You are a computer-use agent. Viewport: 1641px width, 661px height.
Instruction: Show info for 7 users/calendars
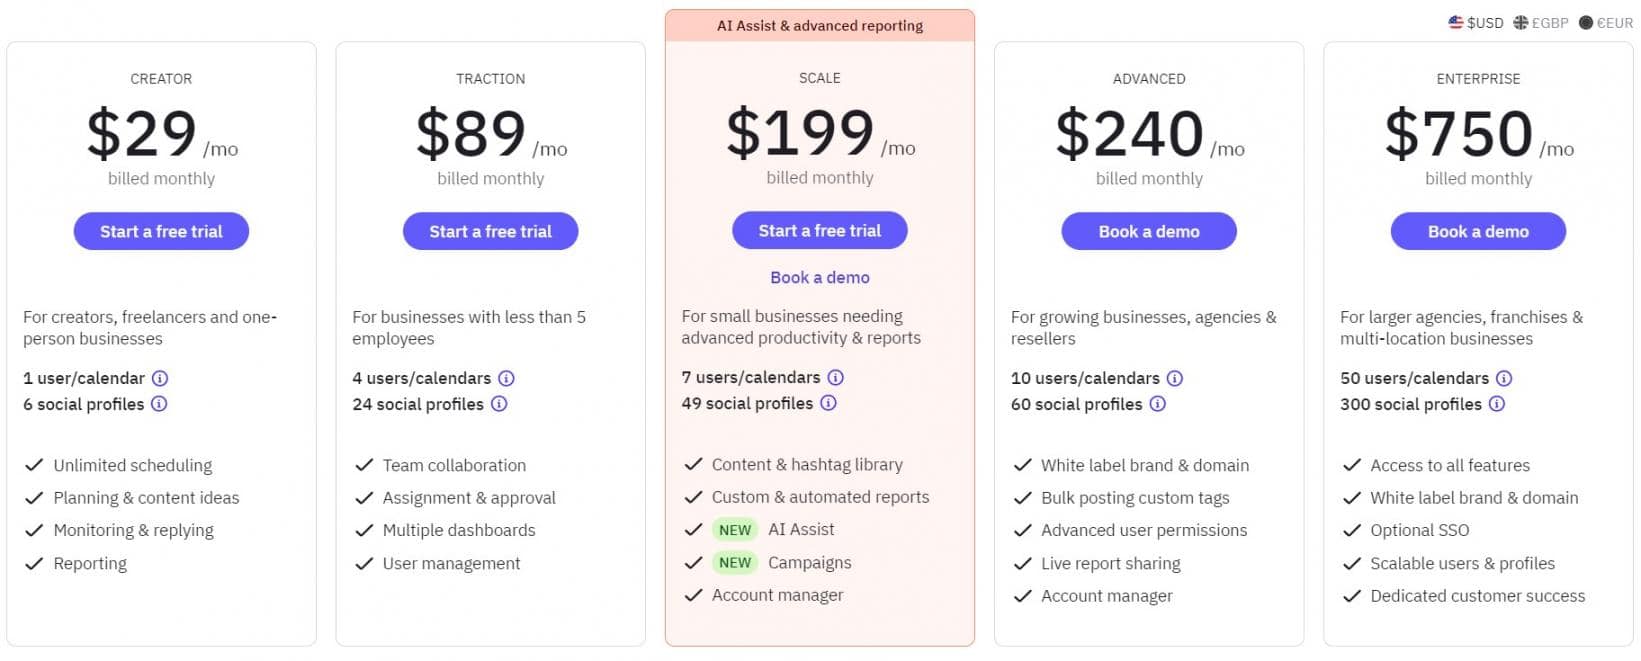click(x=836, y=377)
